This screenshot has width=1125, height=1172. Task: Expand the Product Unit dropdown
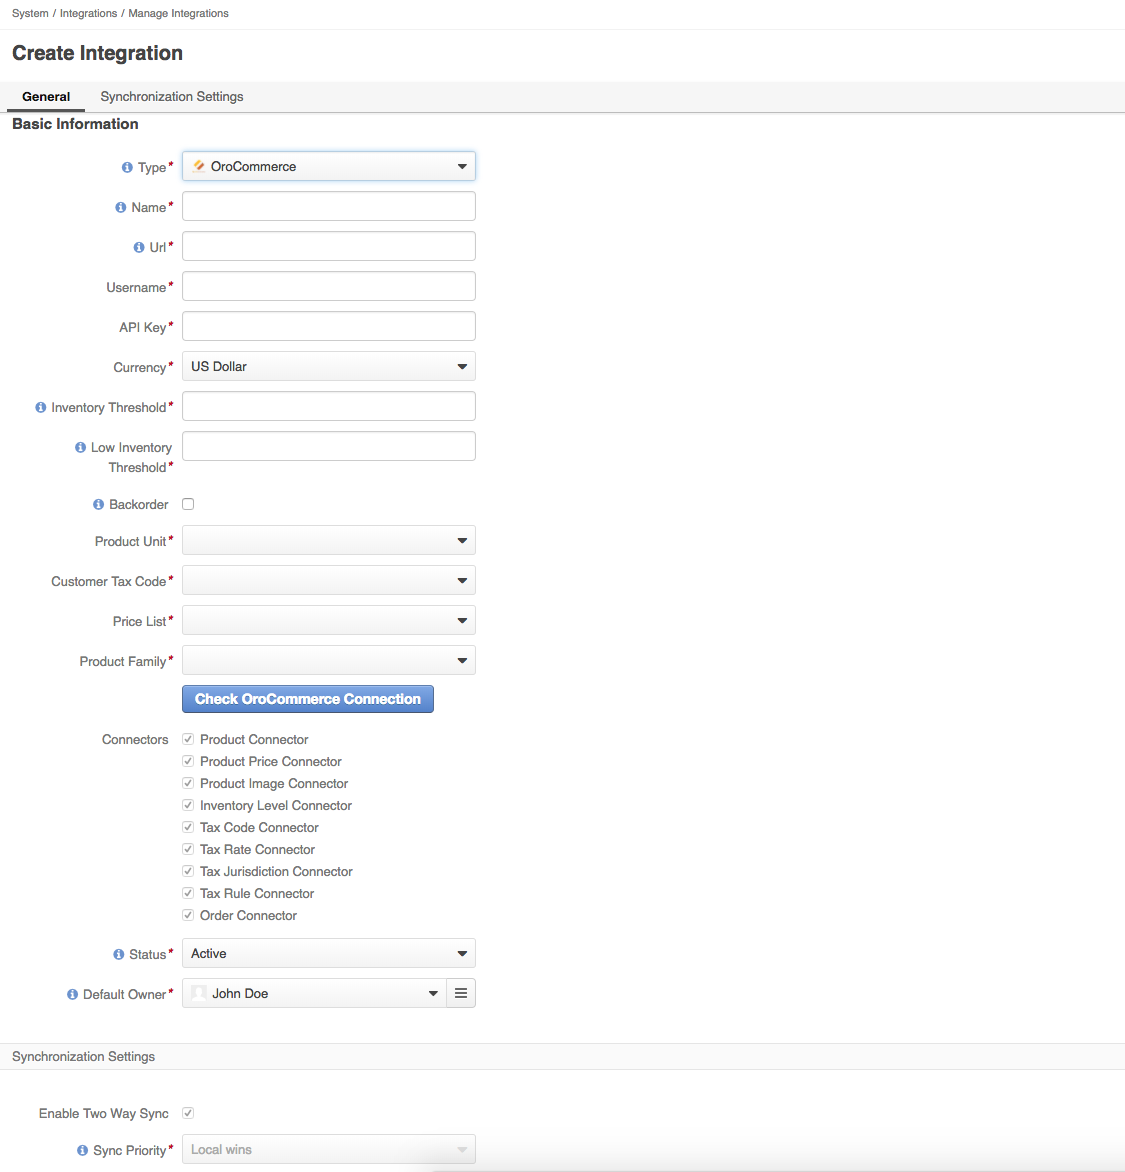[x=328, y=541]
